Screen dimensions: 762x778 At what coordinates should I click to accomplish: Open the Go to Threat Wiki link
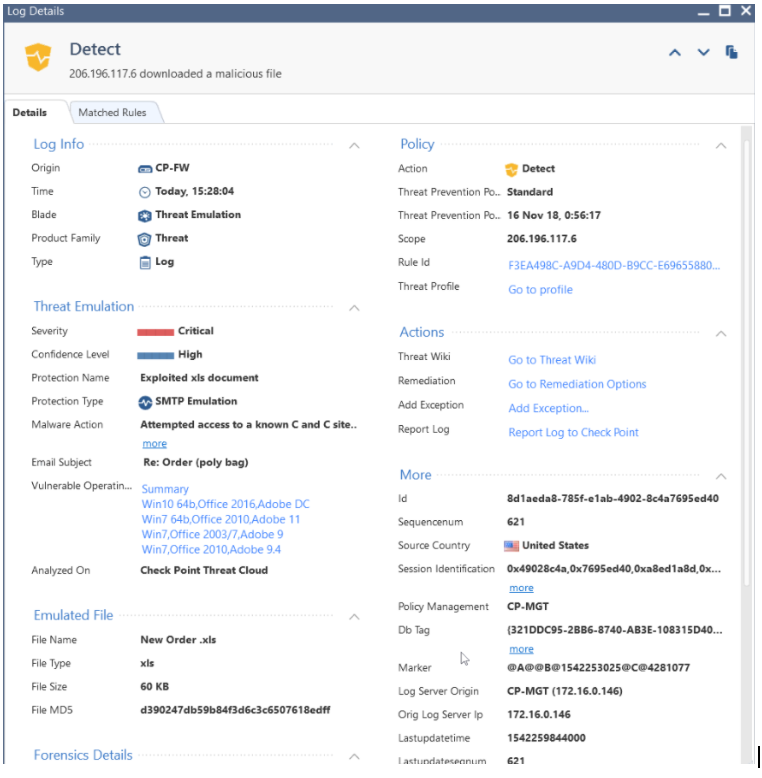coord(552,360)
